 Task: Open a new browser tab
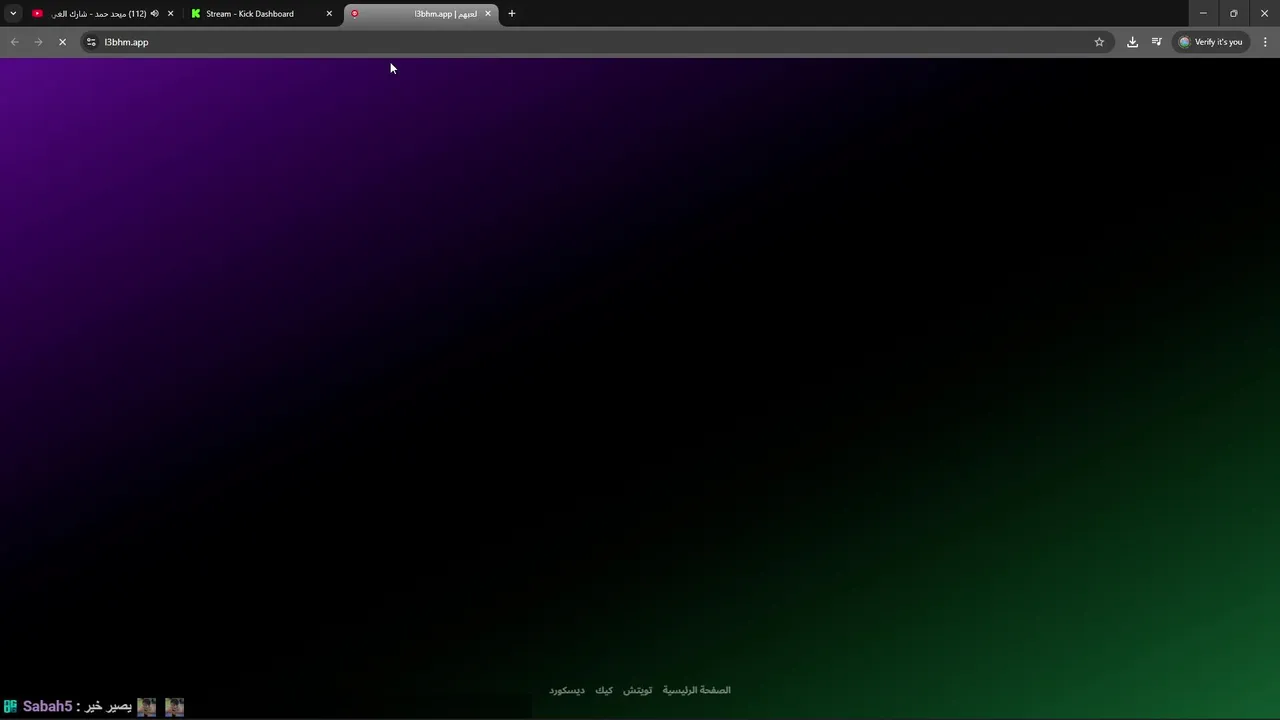click(512, 14)
